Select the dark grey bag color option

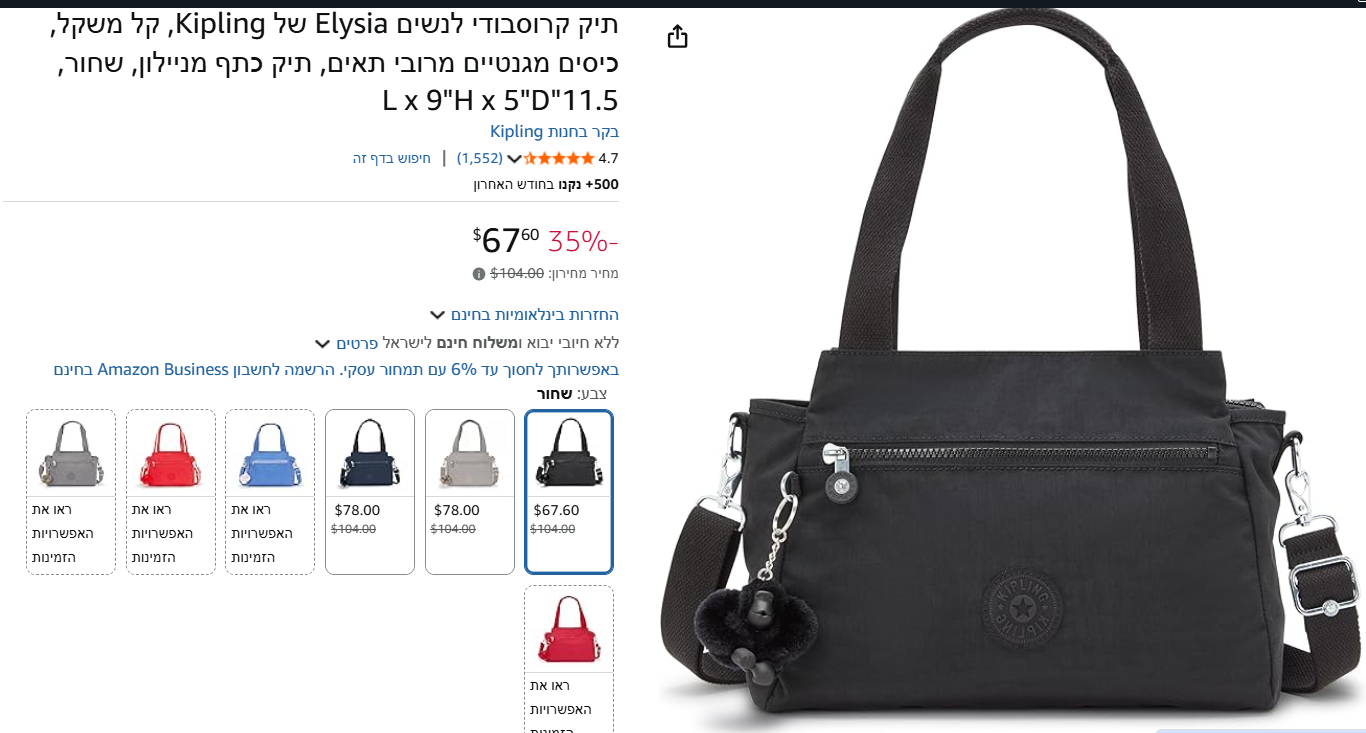click(x=71, y=491)
